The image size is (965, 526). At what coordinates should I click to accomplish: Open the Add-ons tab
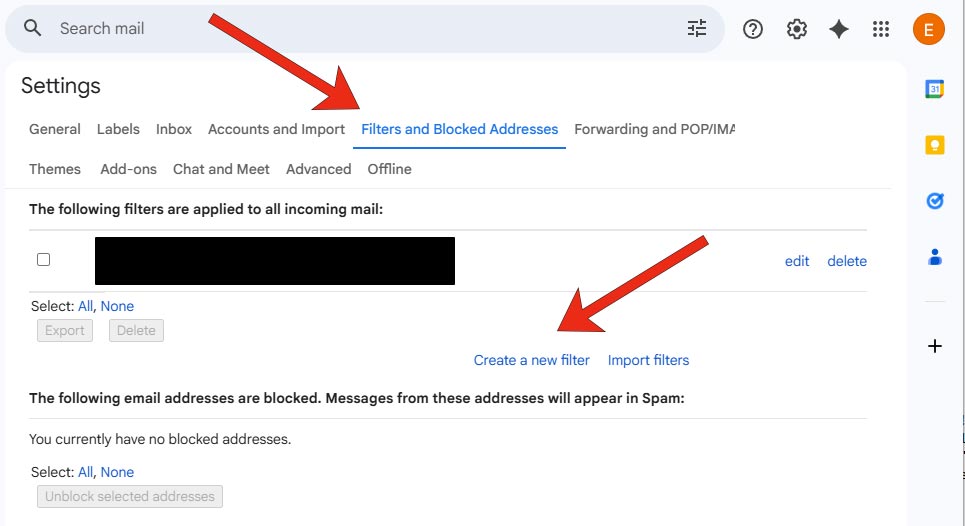point(129,169)
